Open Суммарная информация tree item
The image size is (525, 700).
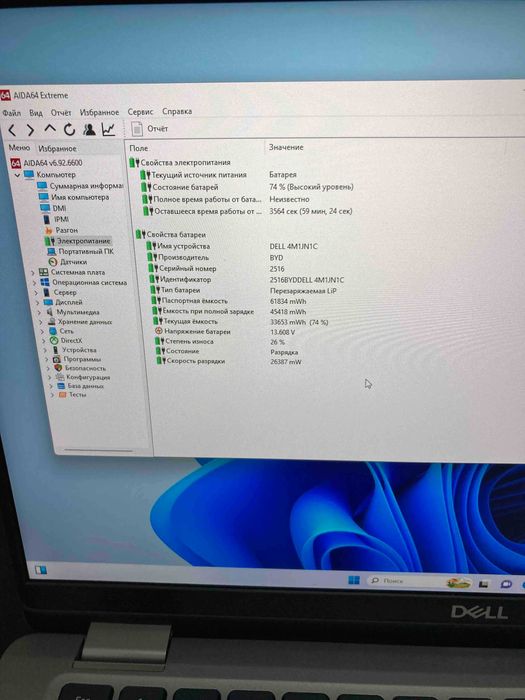[x=80, y=186]
